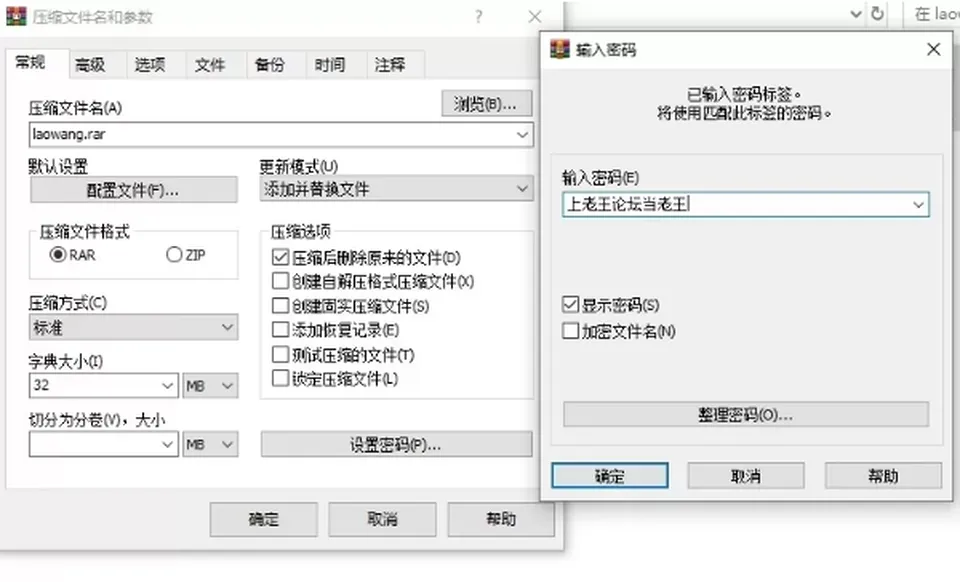
Task: Open the dictionary size MB unit dropdown
Action: pyautogui.click(x=210, y=386)
